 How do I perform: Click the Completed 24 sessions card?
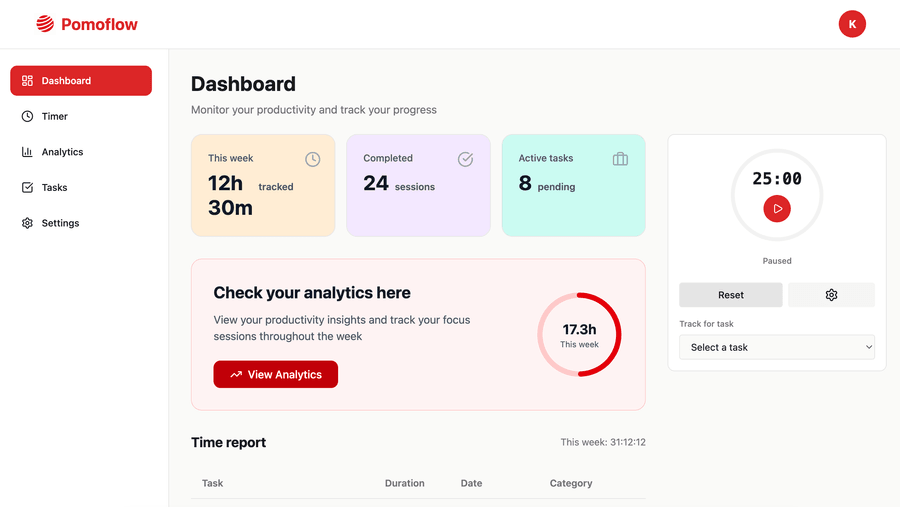(x=418, y=185)
